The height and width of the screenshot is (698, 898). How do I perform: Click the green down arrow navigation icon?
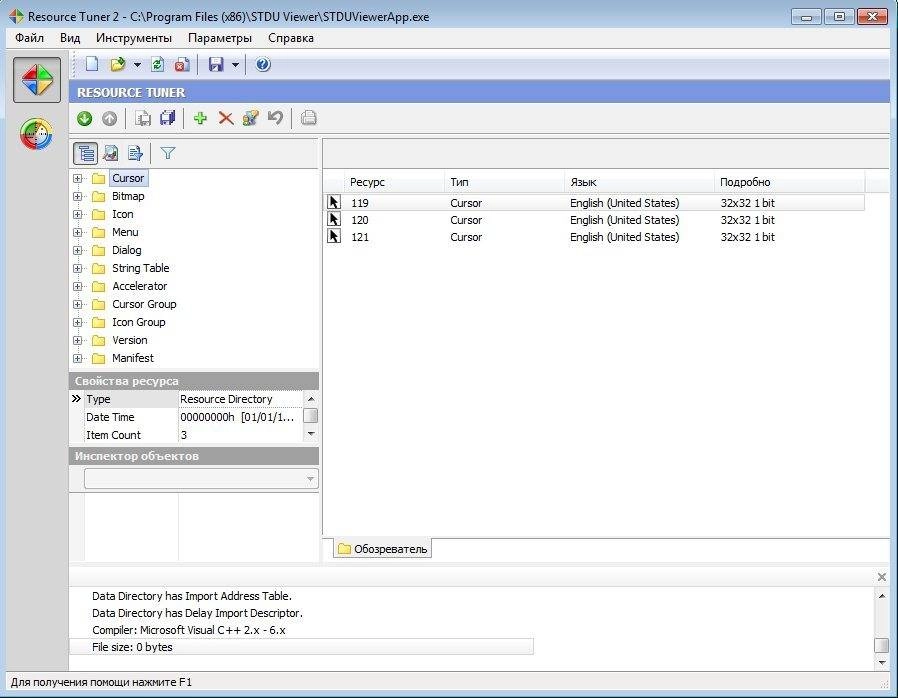tap(85, 119)
